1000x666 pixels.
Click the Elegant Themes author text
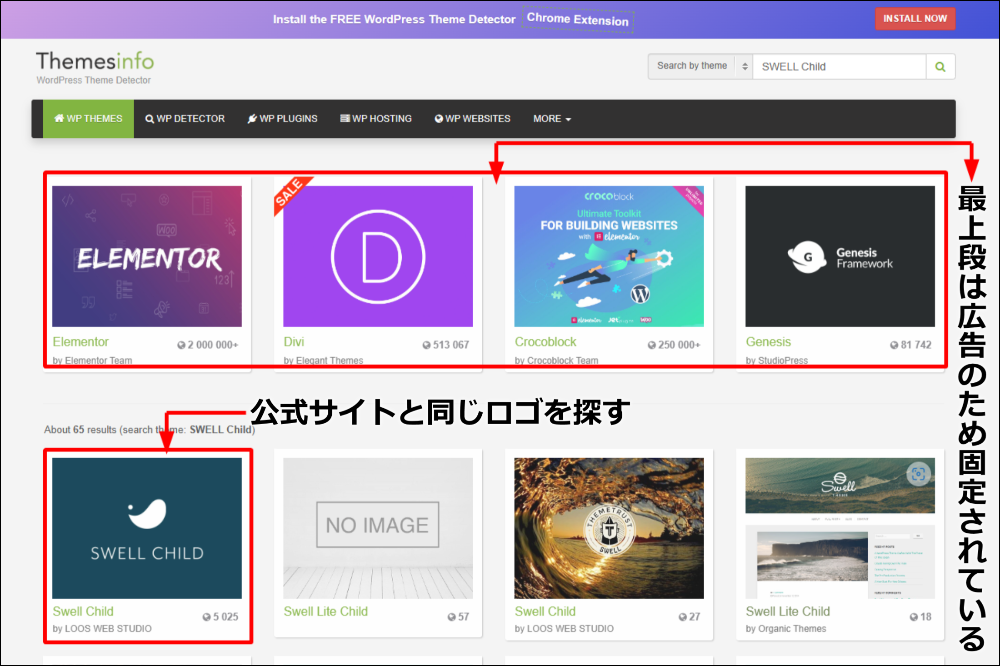tap(330, 360)
